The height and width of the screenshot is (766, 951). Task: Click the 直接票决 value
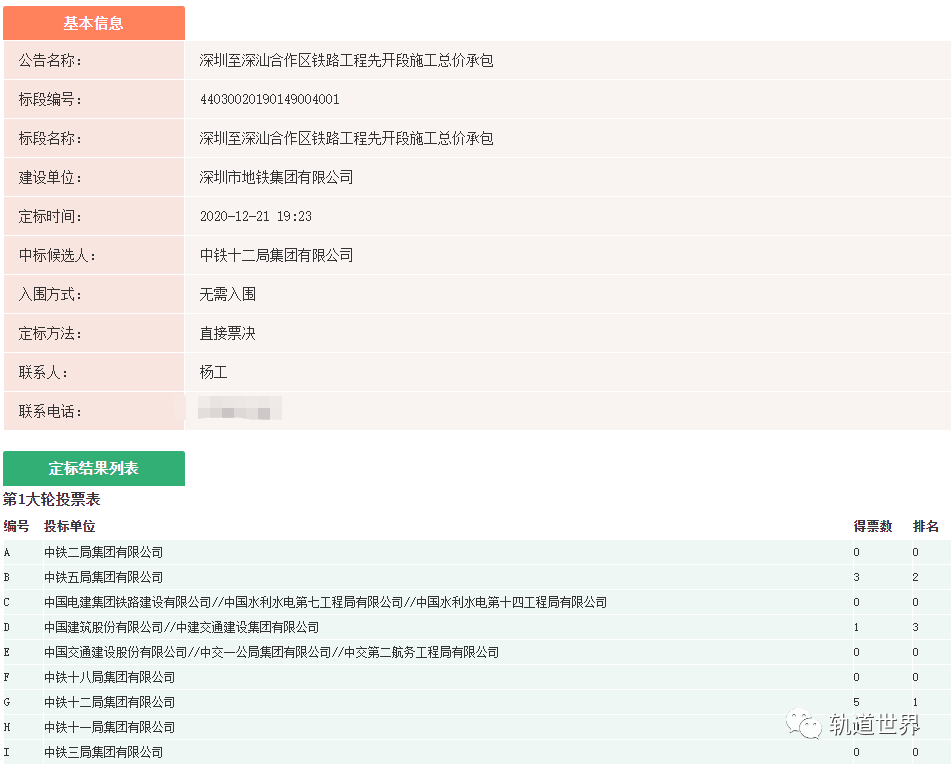click(x=228, y=334)
